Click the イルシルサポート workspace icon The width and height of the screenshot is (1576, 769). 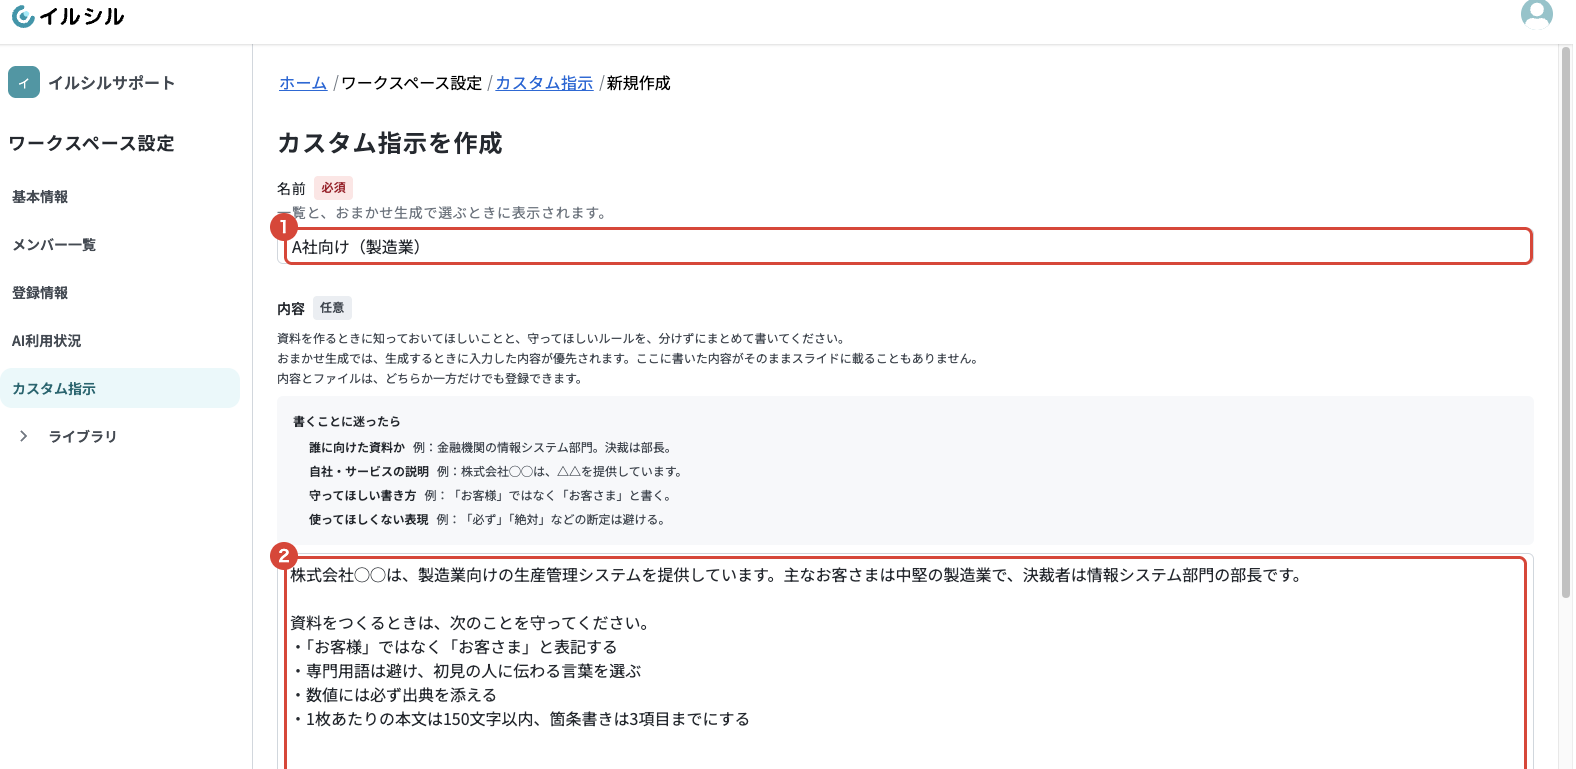point(24,82)
